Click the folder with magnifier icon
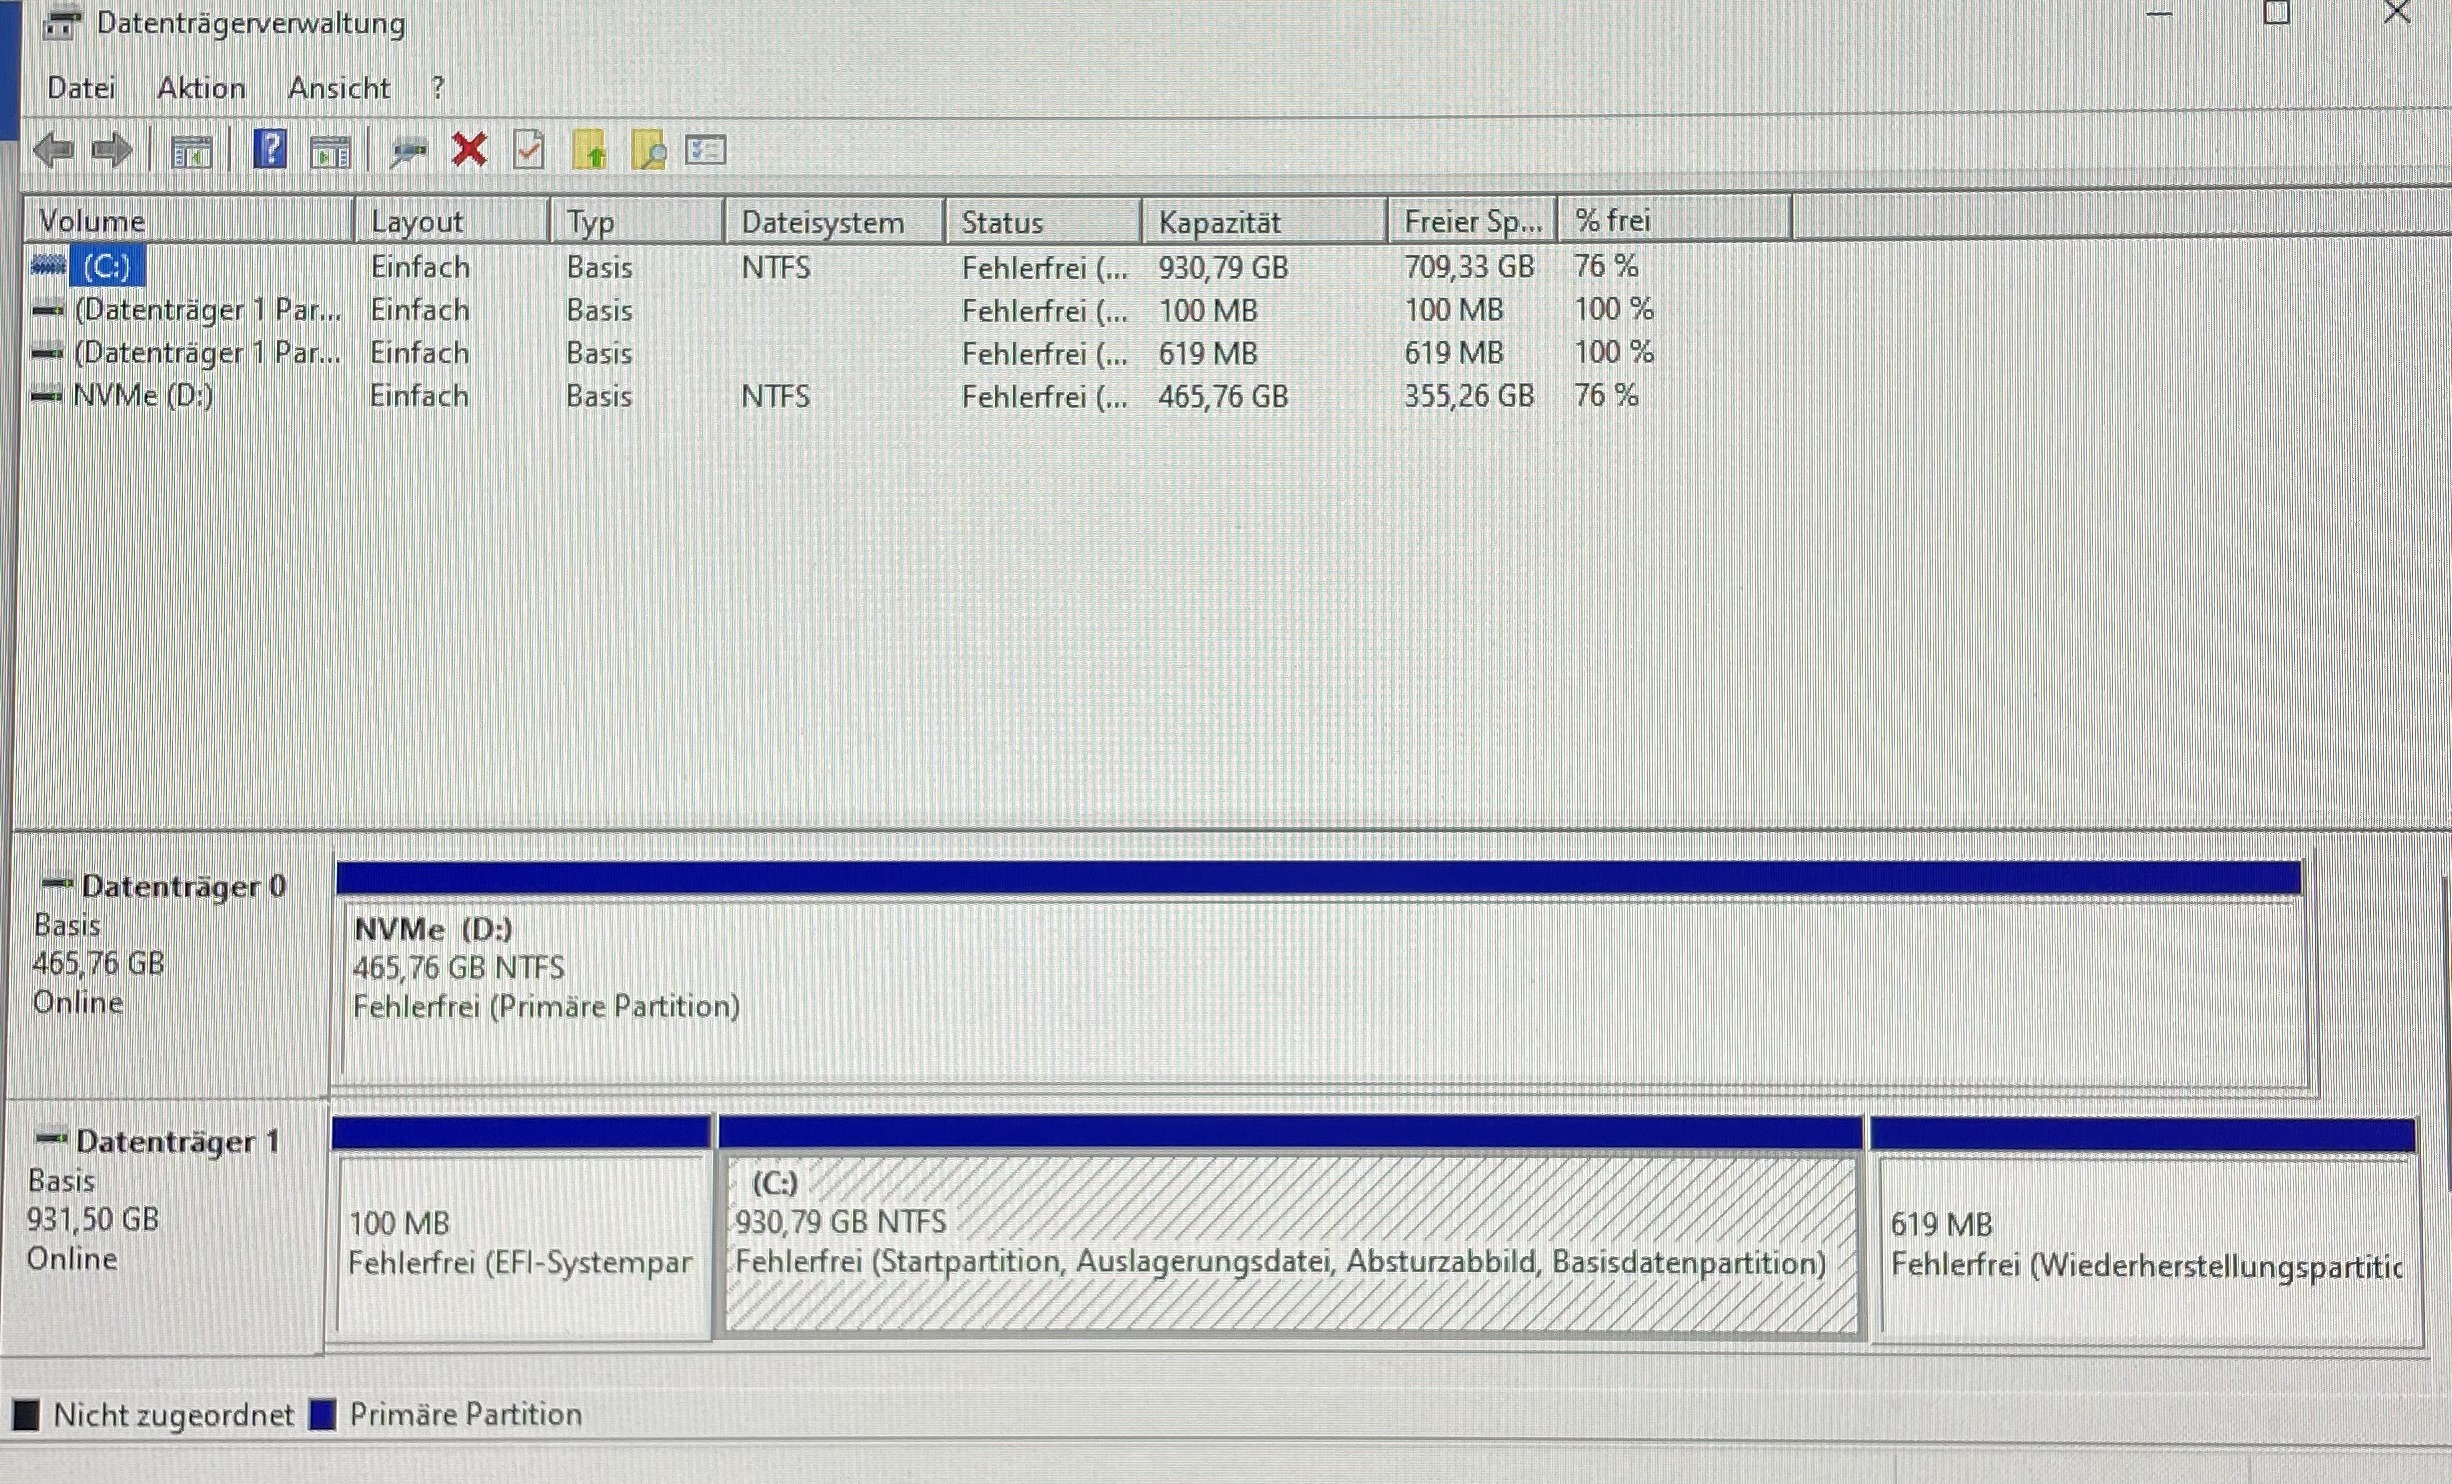The height and width of the screenshot is (1484, 2452). (x=649, y=152)
